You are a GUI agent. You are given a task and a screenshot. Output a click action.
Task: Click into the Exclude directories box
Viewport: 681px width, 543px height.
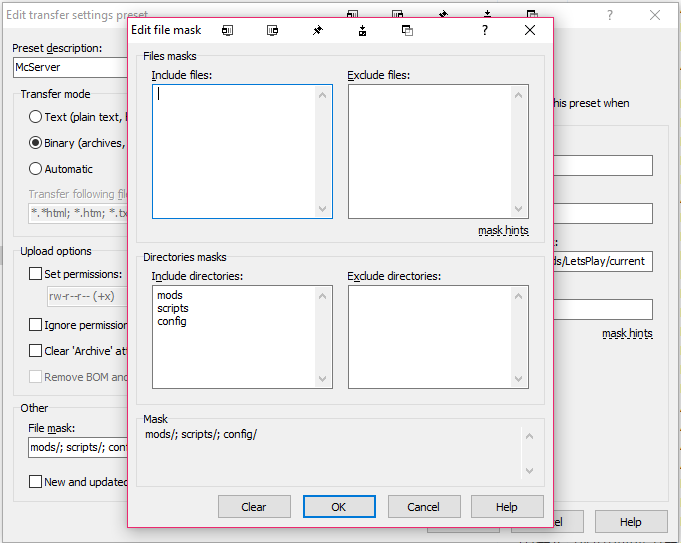(x=430, y=337)
